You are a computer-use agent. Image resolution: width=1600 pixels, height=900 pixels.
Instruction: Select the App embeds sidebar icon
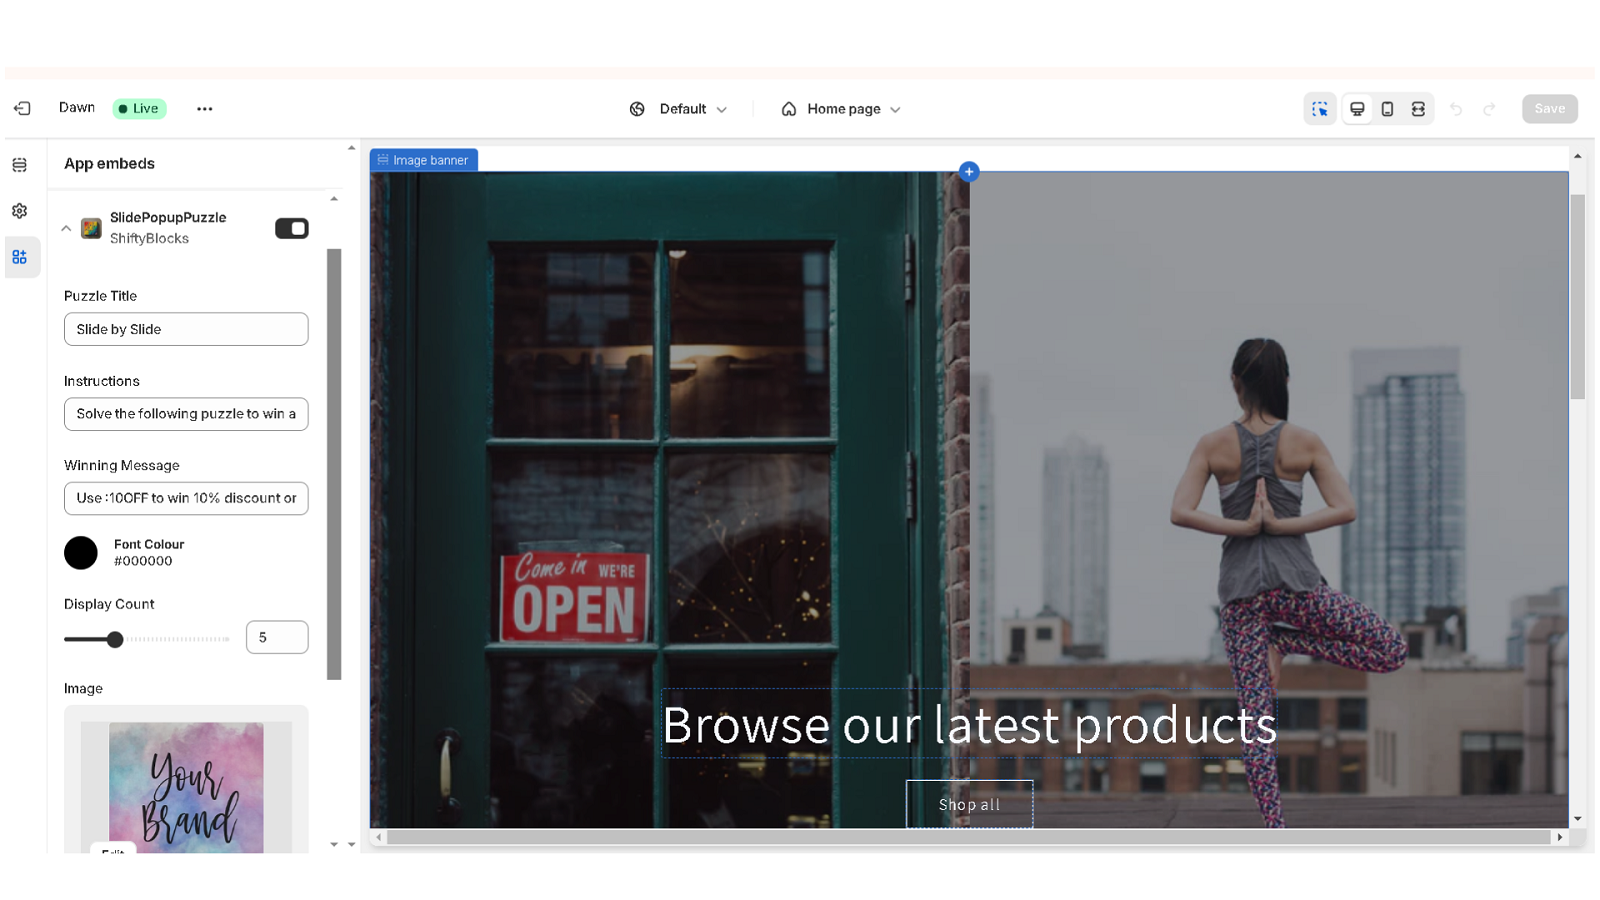point(20,257)
